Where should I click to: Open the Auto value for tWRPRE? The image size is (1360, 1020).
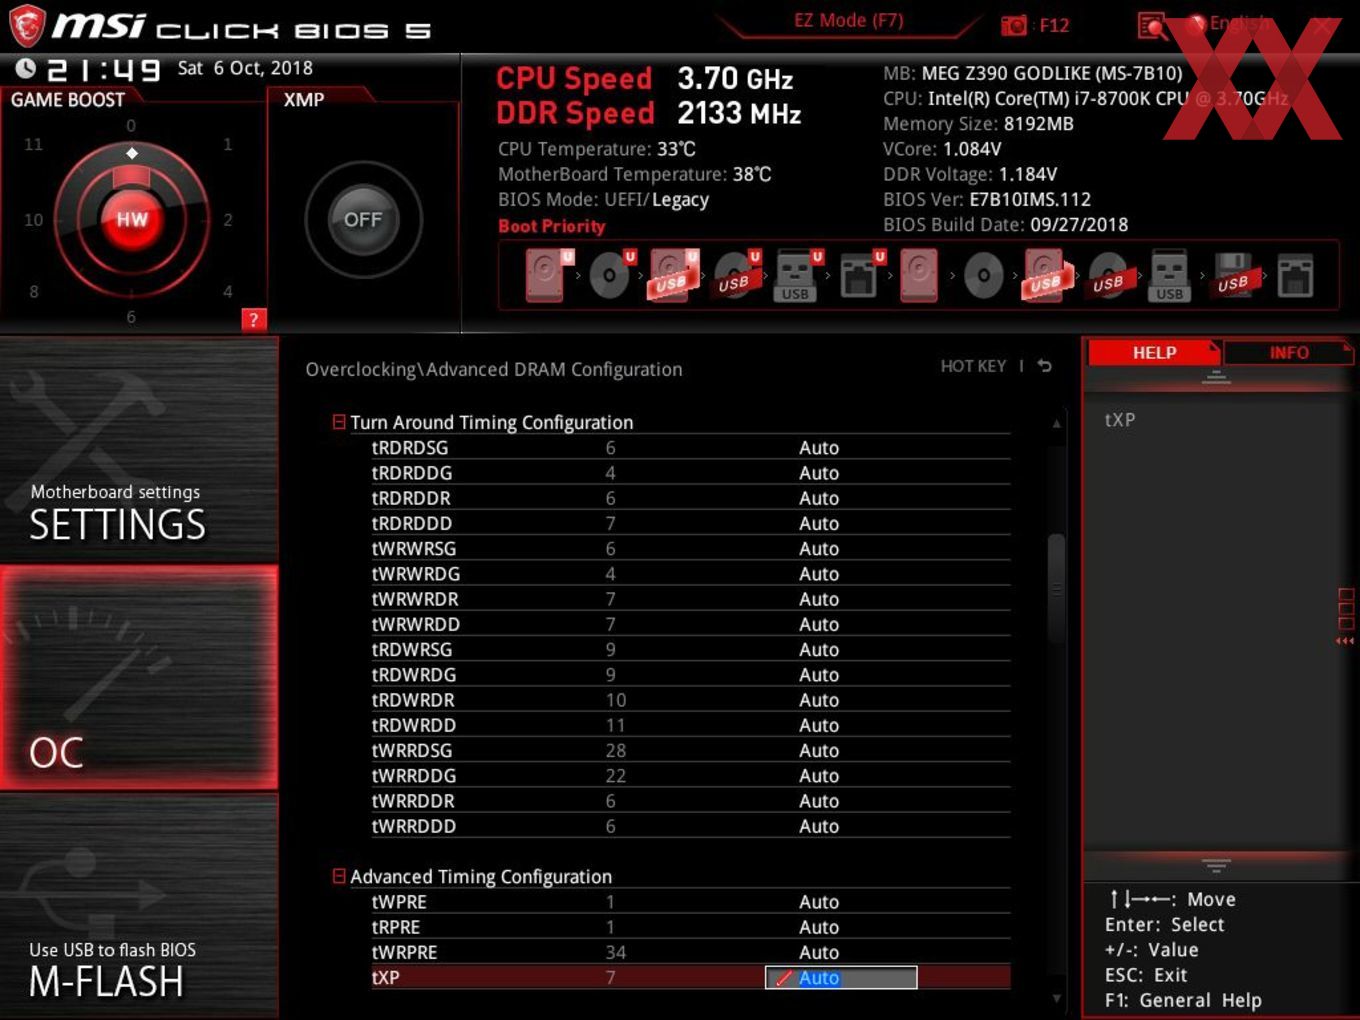(819, 952)
